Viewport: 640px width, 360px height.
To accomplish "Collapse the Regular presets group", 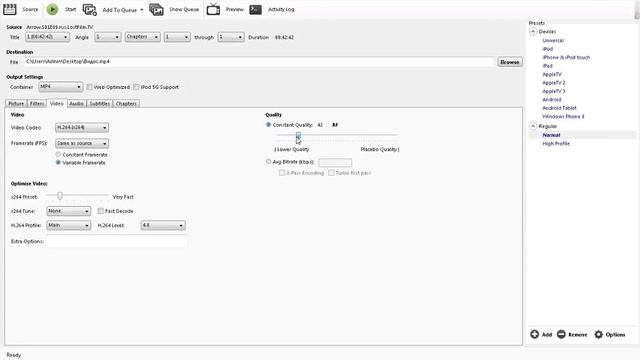I will coord(533,126).
